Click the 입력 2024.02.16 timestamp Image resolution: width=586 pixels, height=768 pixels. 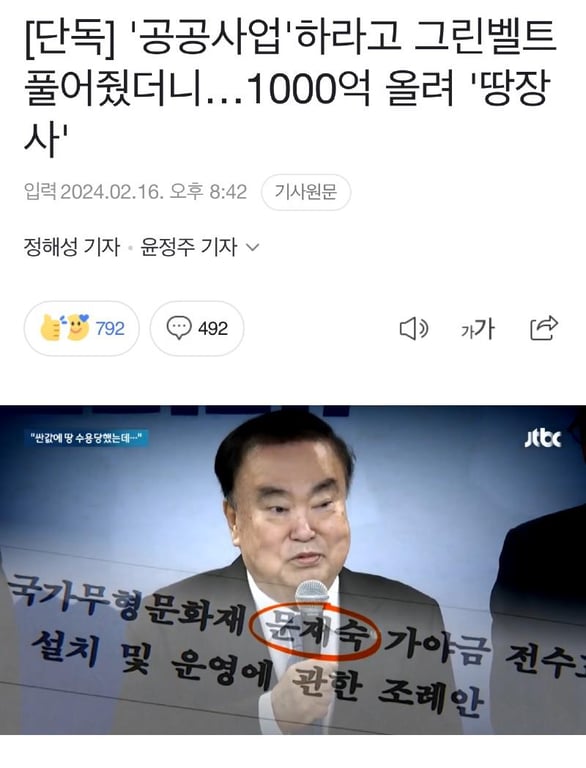tap(135, 192)
